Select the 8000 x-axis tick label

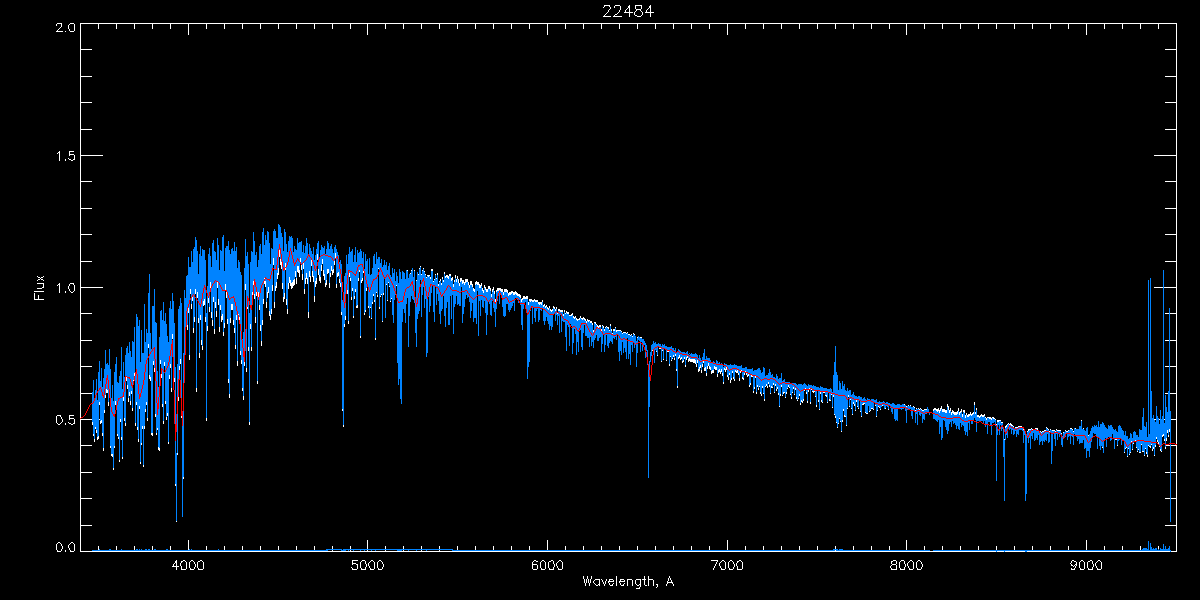(907, 565)
